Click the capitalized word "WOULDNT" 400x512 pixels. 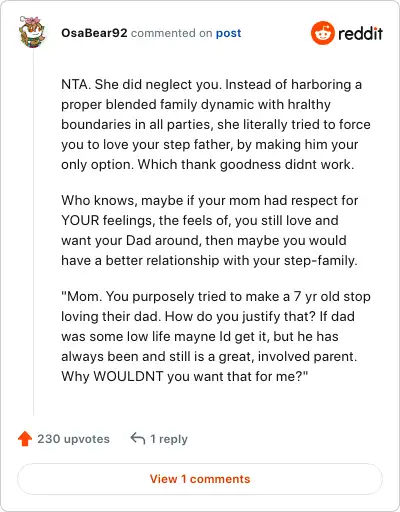point(128,376)
